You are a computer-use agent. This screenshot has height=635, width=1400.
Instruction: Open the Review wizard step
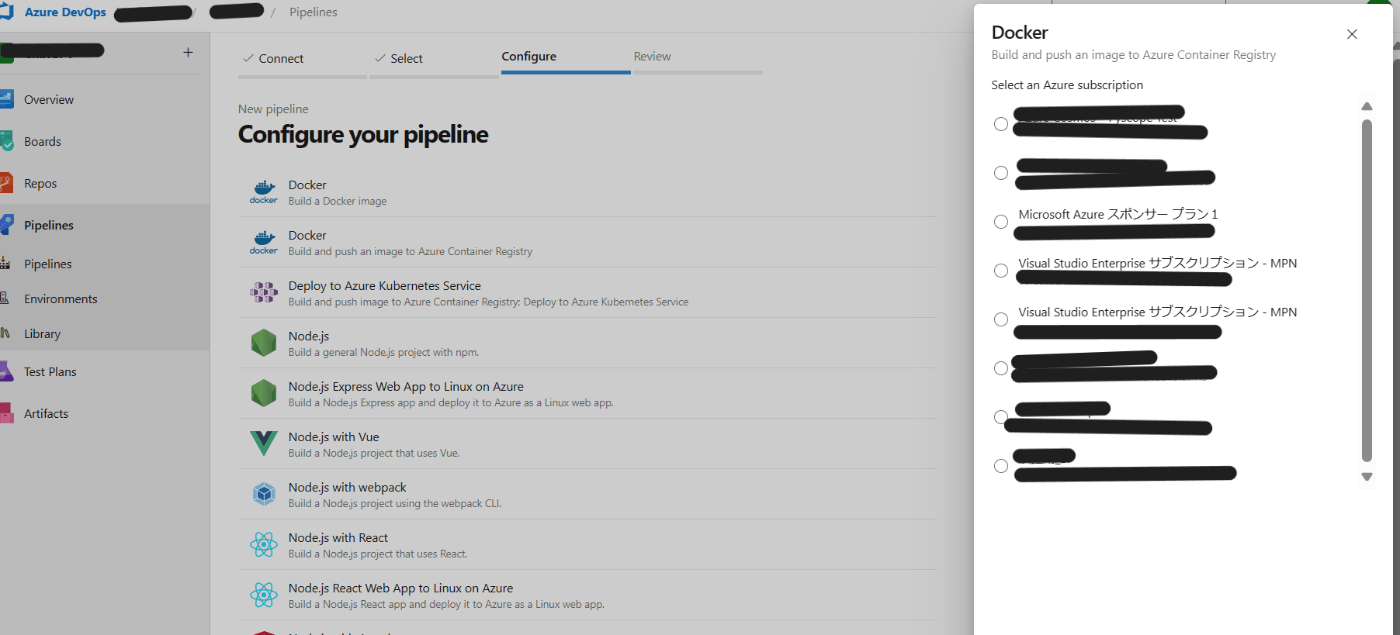tap(697, 58)
